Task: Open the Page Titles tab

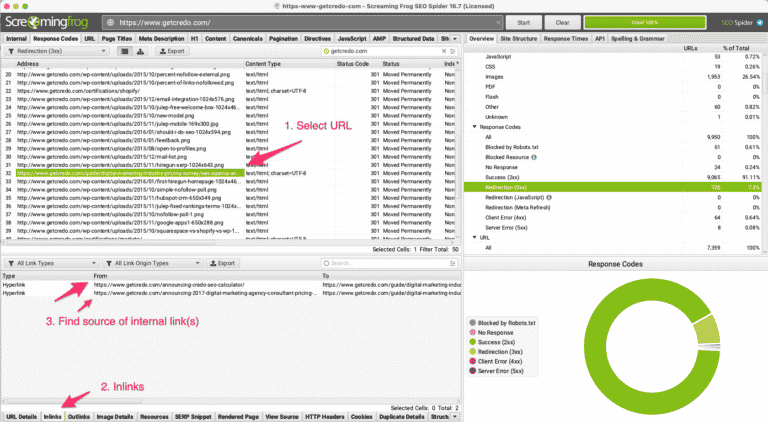Action: pyautogui.click(x=117, y=38)
